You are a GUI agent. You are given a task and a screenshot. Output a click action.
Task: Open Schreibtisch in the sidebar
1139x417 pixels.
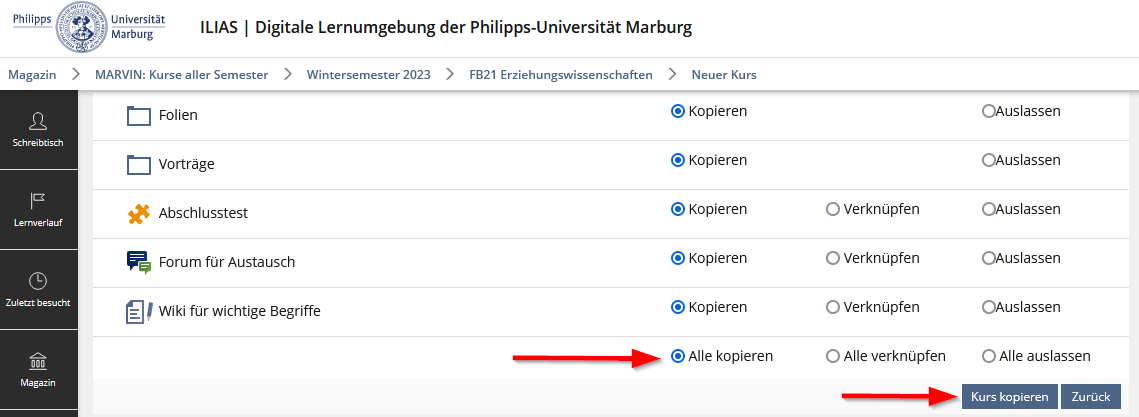[x=38, y=130]
